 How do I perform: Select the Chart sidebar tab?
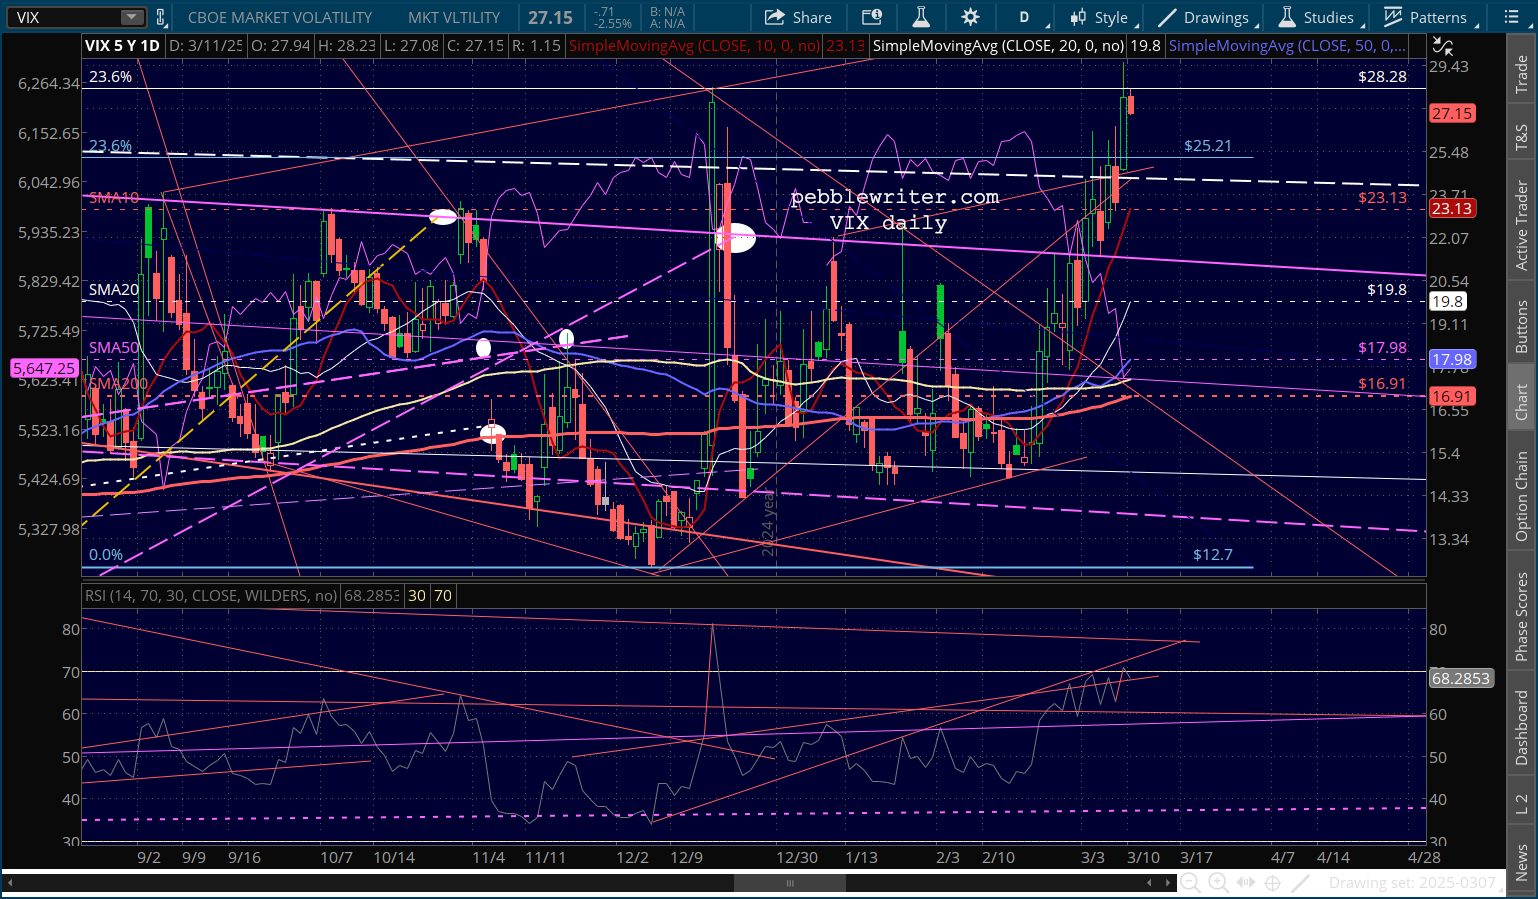pyautogui.click(x=1521, y=401)
